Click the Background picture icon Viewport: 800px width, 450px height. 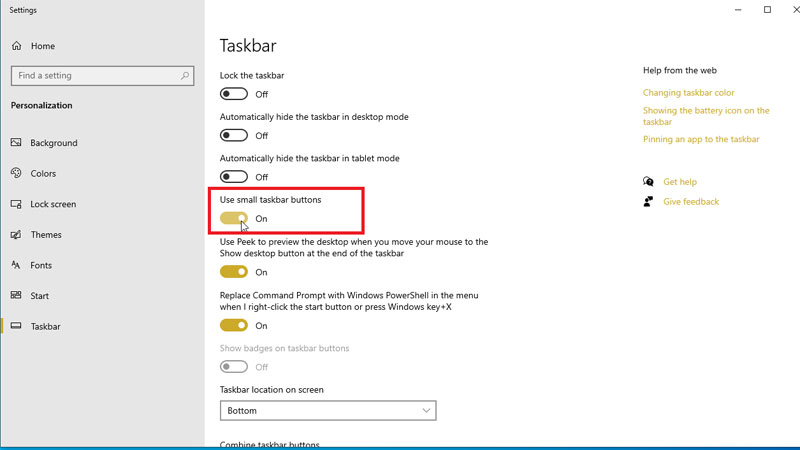(17, 143)
